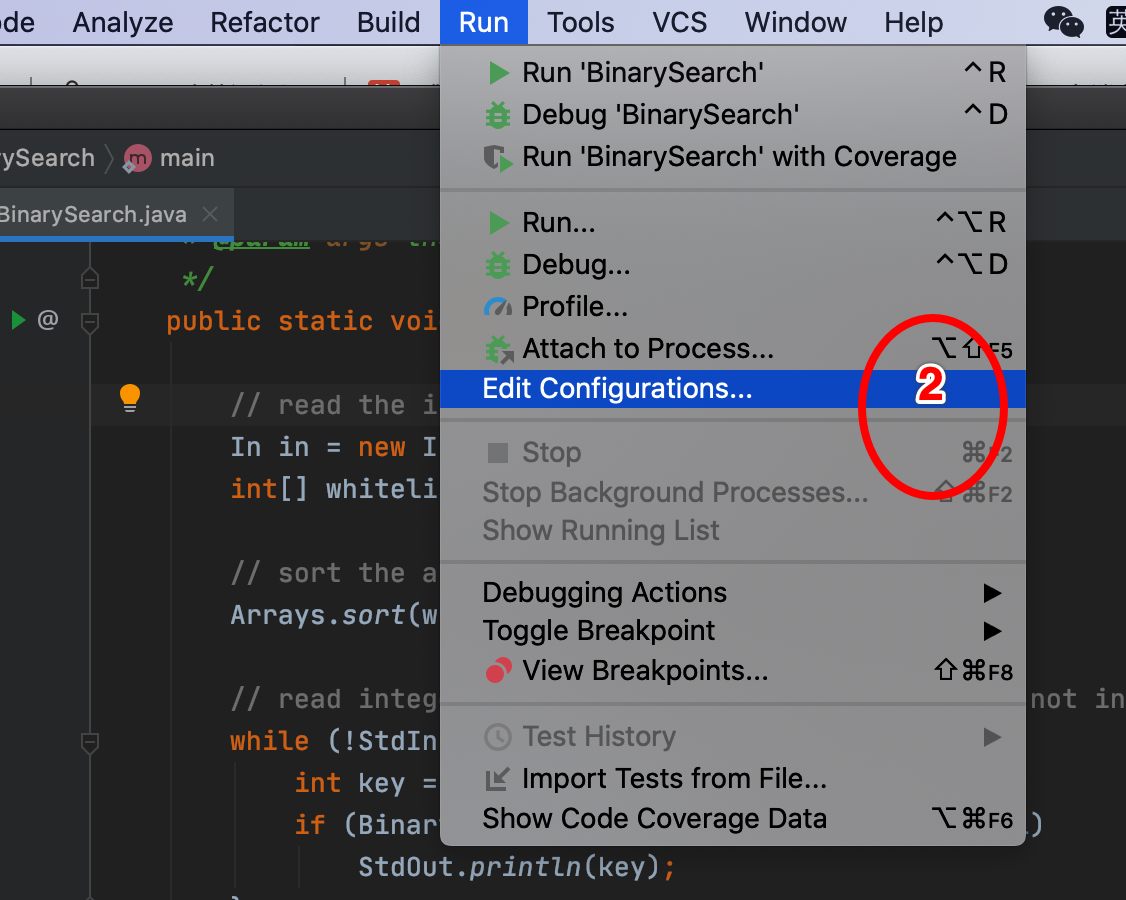Click the Run with Coverage shield icon
1126x900 pixels.
click(498, 157)
